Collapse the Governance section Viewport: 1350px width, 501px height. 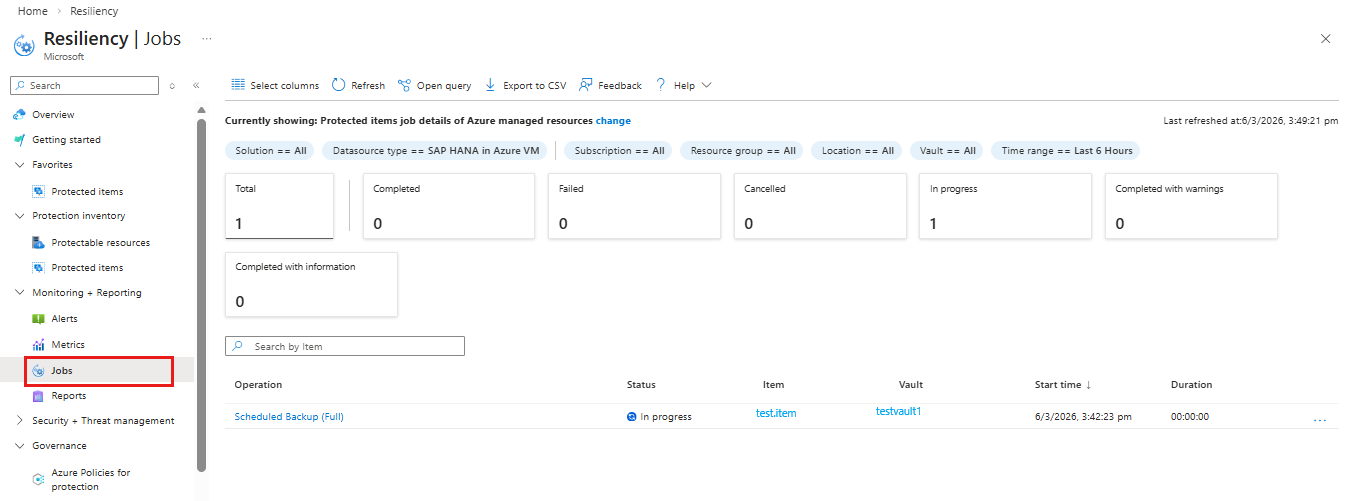(19, 446)
